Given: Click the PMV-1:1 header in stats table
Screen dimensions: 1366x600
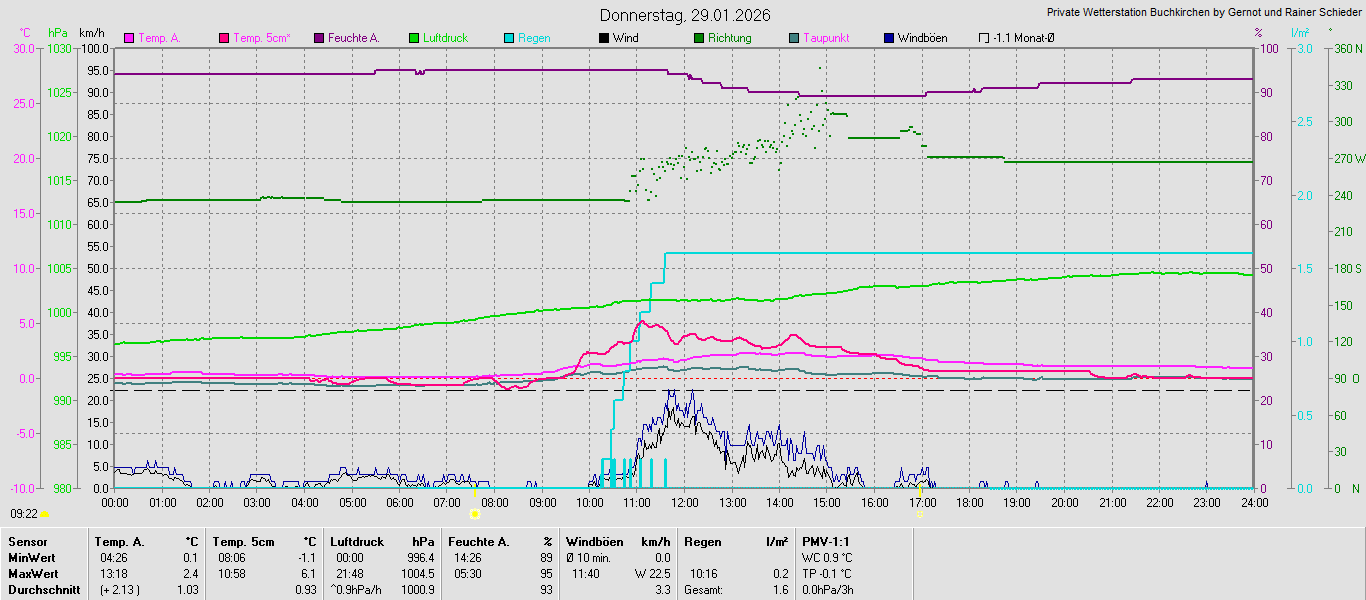Looking at the screenshot, I should [825, 542].
